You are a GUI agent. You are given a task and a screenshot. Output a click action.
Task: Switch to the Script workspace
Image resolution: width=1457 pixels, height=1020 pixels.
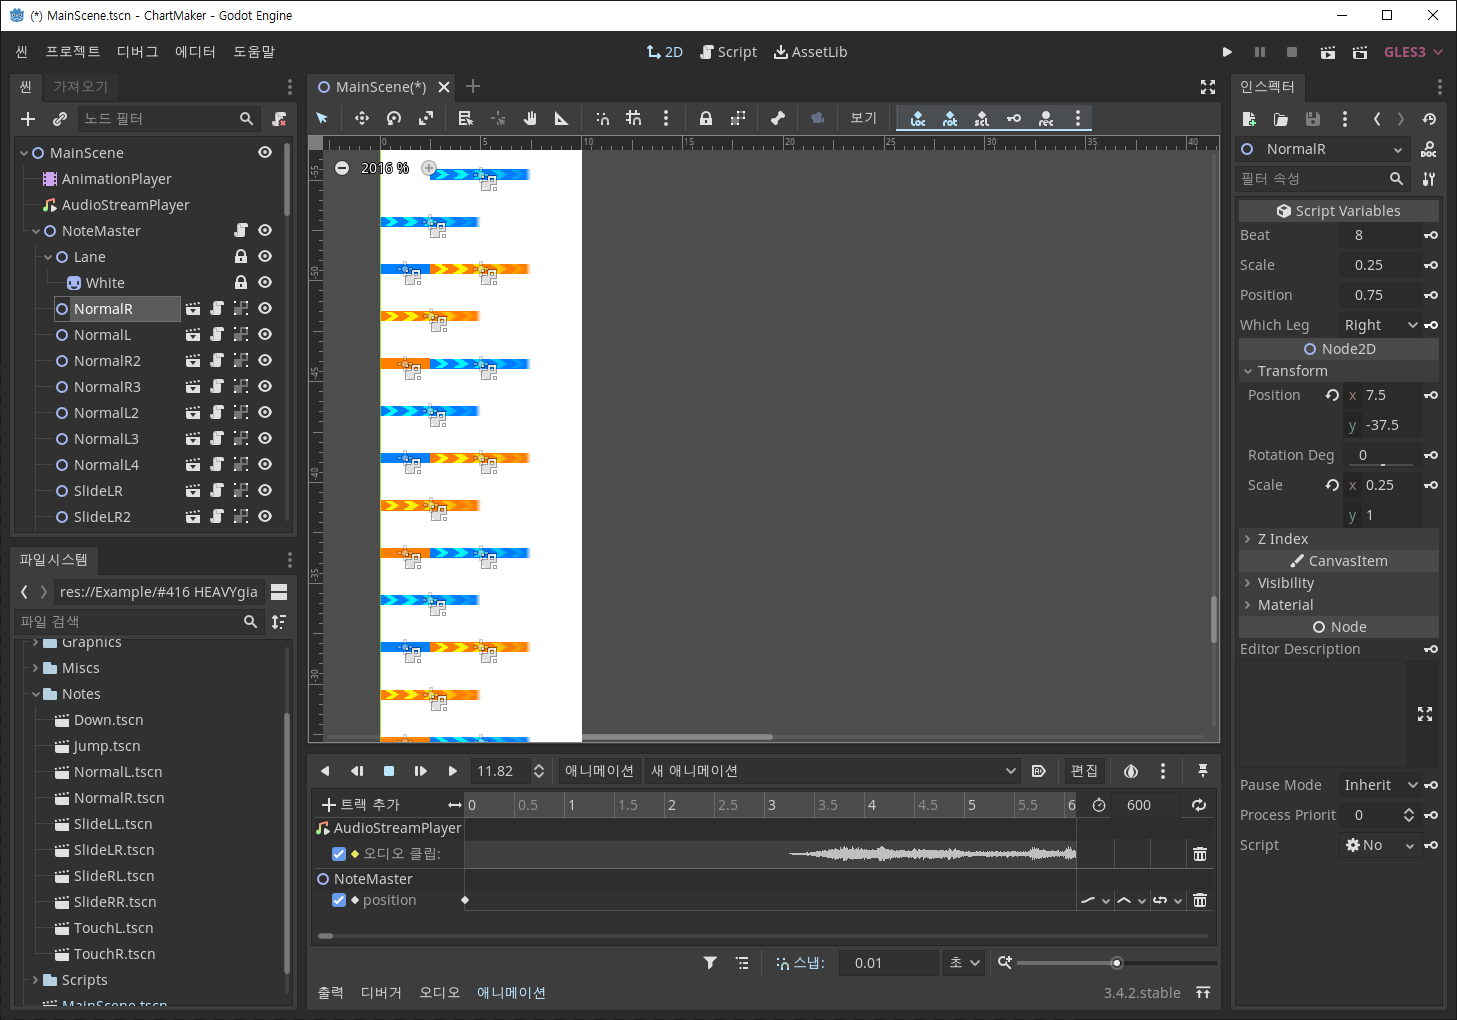click(729, 52)
